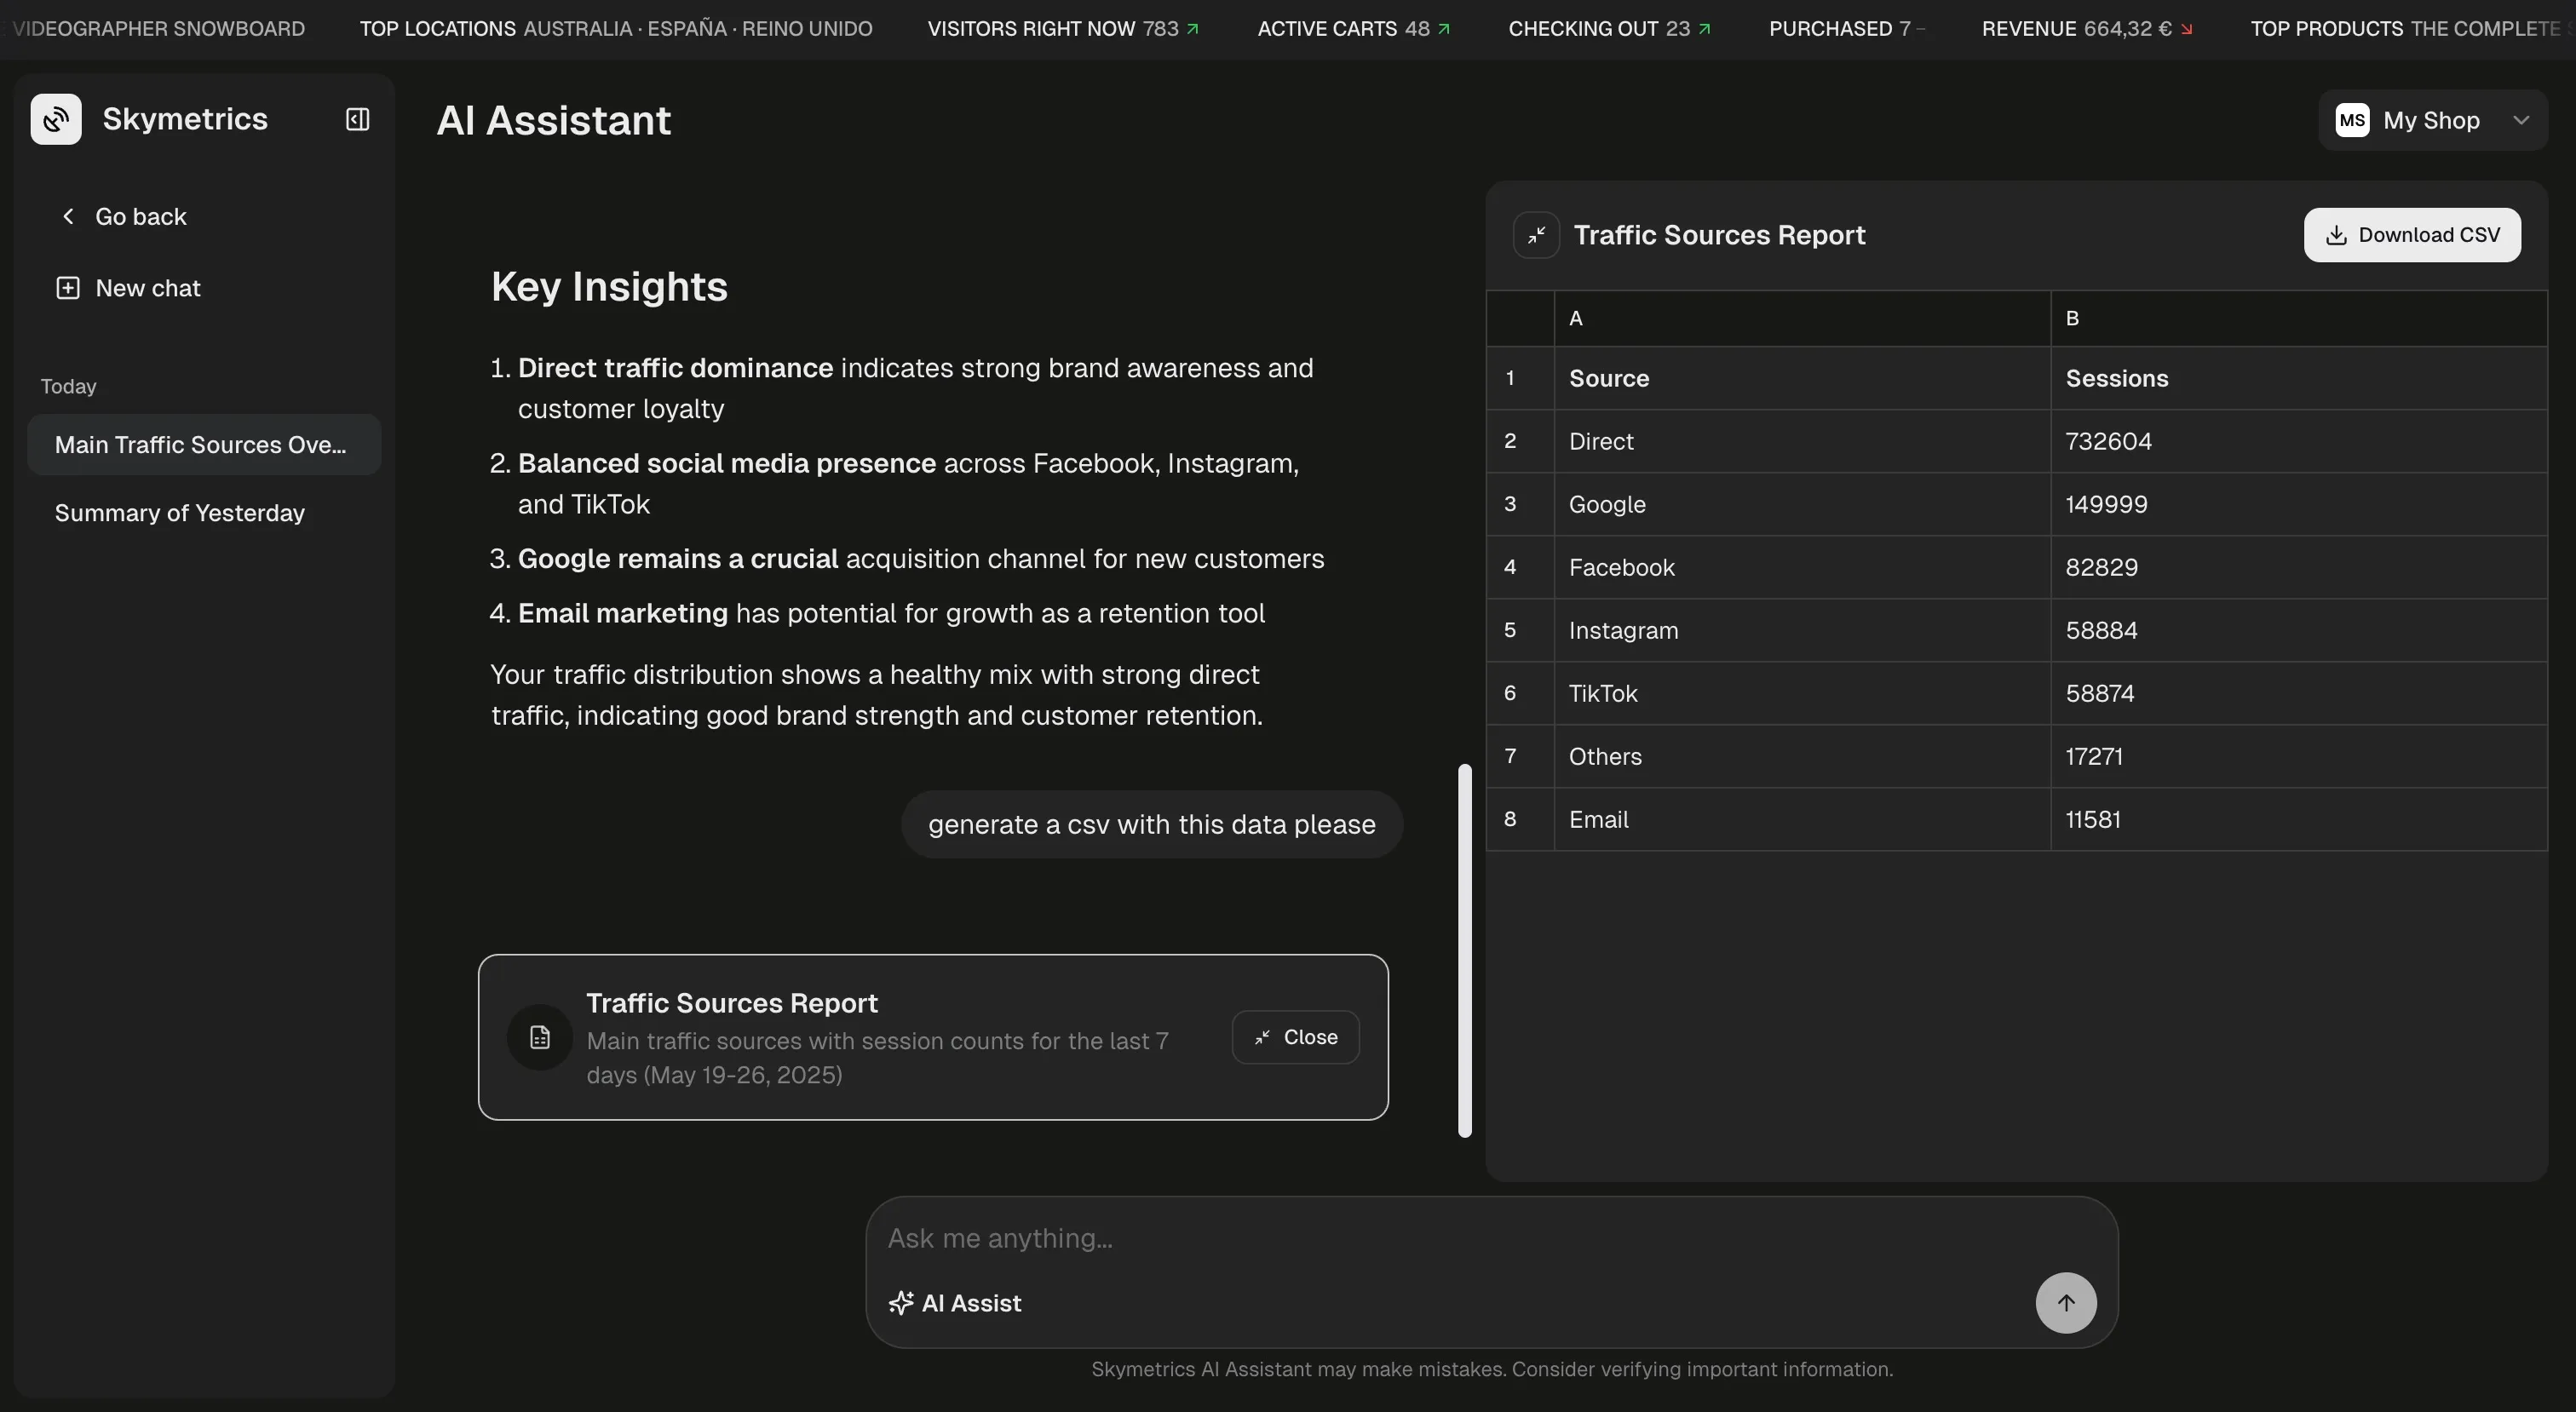
Task: Click the New chat plus icon
Action: (67, 288)
